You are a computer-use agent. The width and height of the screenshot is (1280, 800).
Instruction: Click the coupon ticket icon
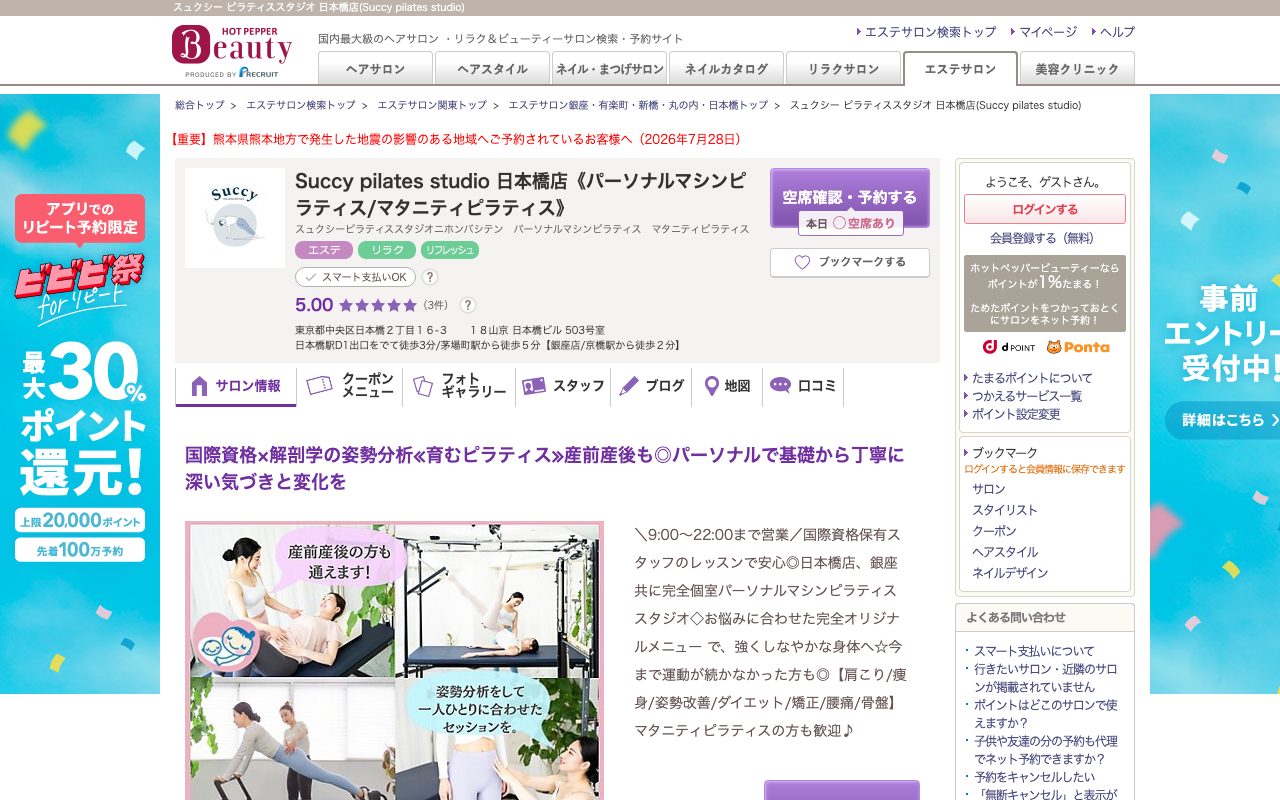[319, 386]
